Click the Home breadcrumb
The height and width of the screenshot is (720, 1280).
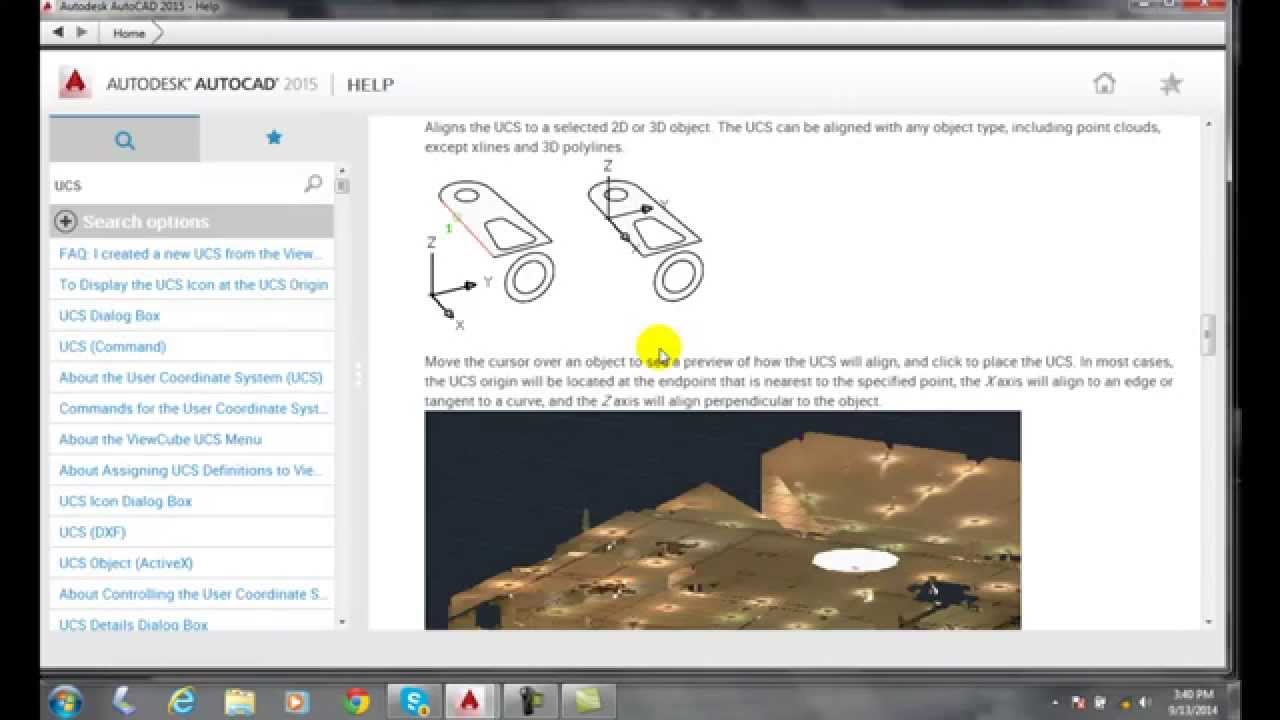point(129,33)
